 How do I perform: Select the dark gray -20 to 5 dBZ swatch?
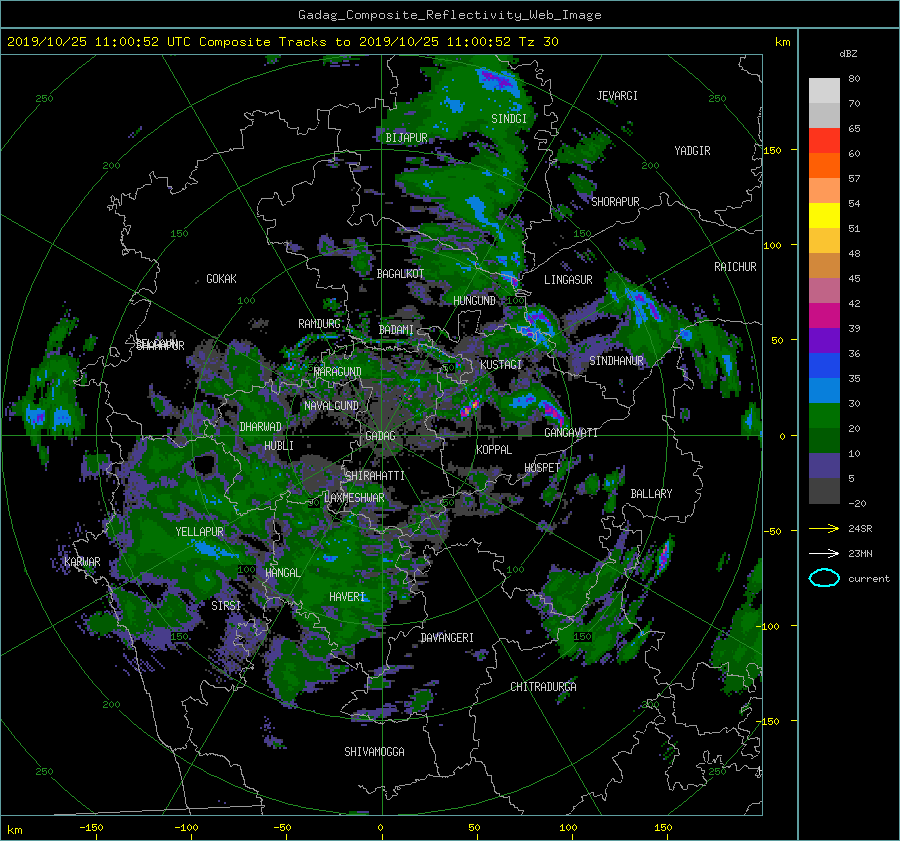point(824,491)
